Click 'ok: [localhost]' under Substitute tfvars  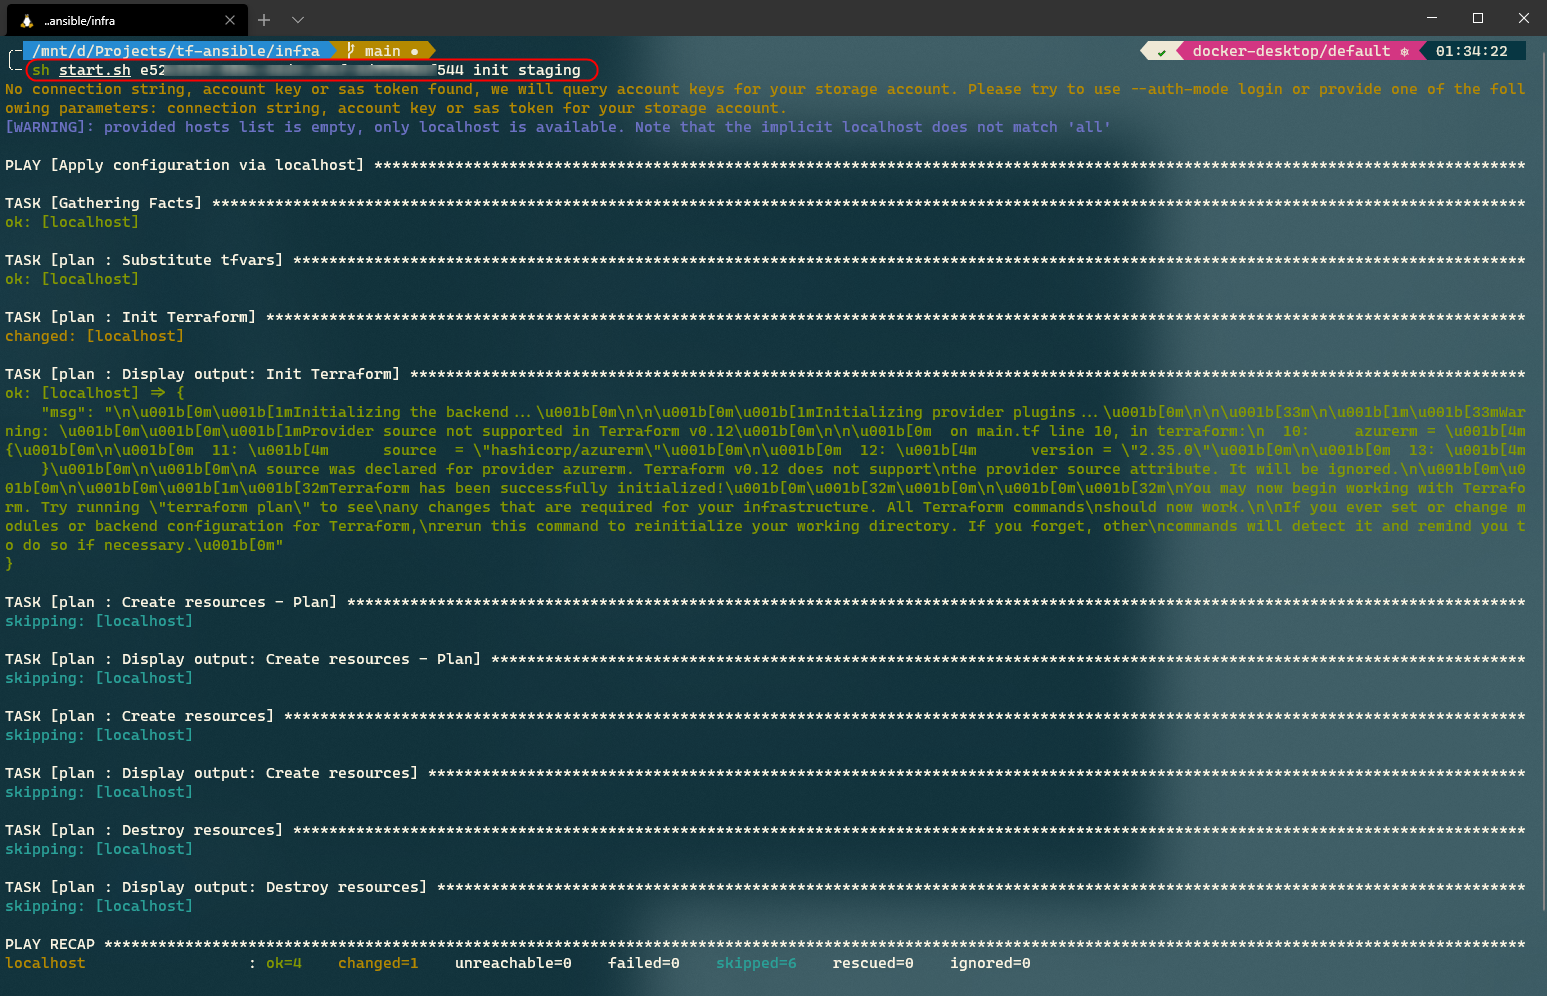point(72,279)
